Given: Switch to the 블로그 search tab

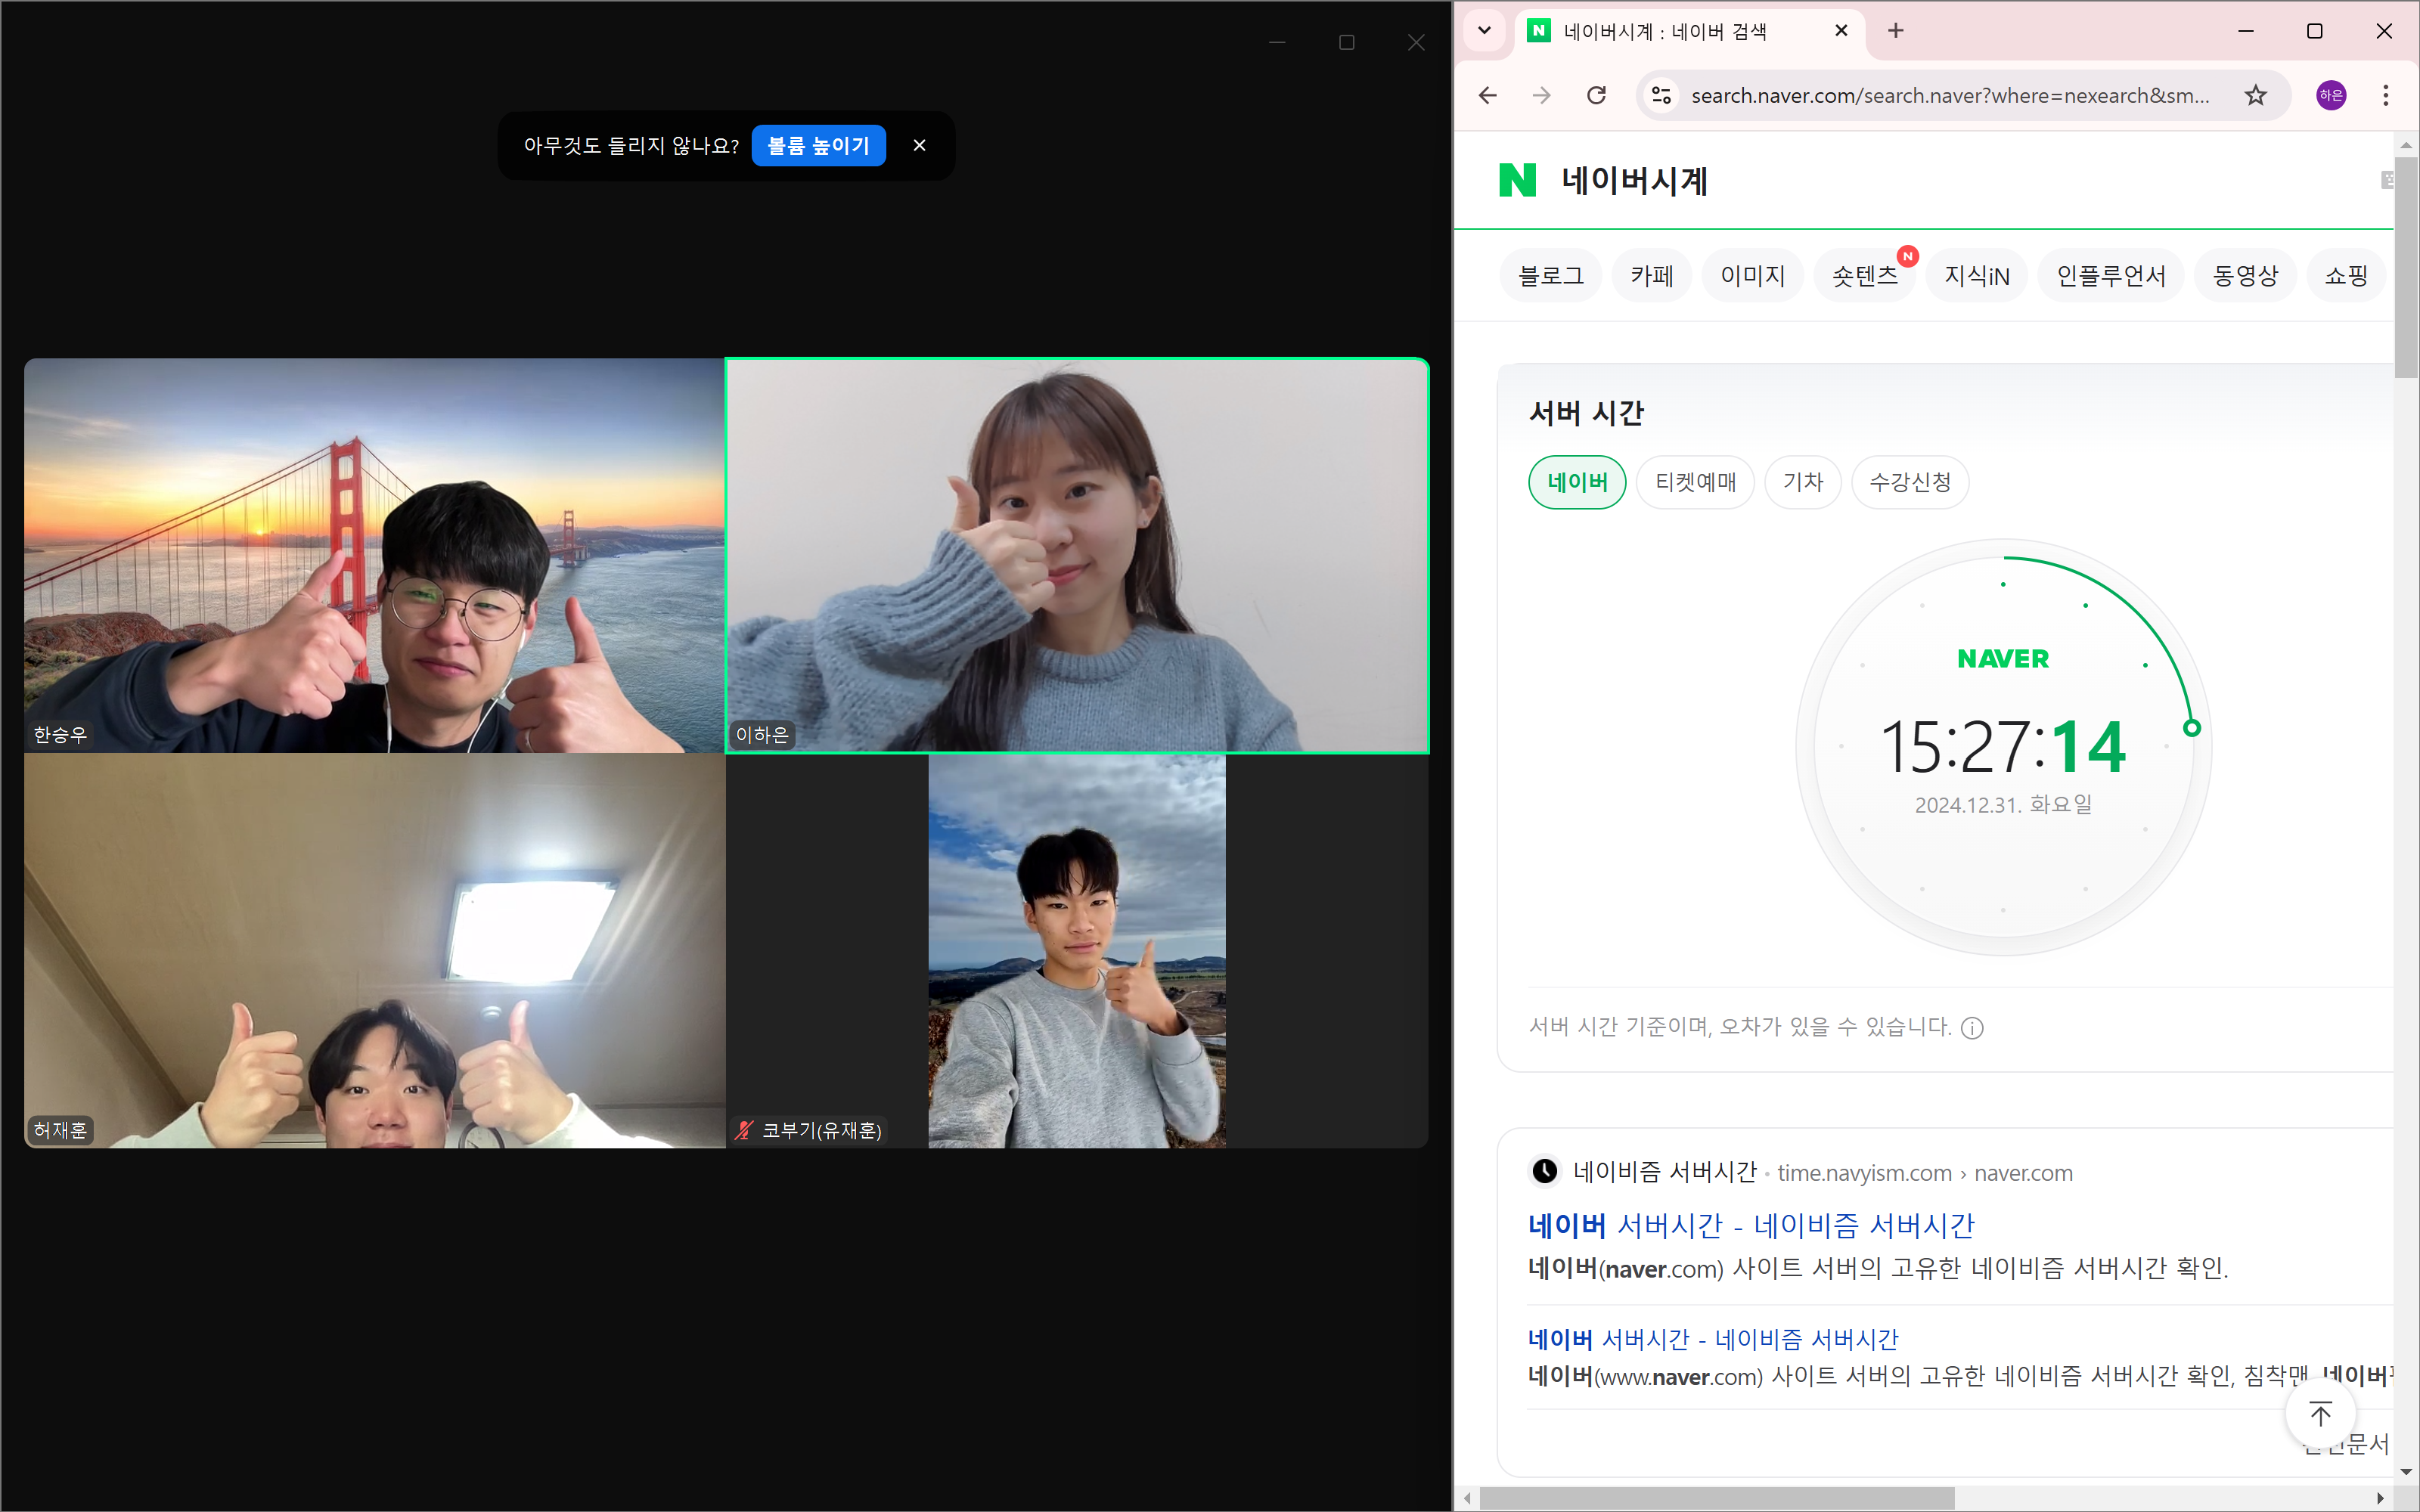Looking at the screenshot, I should pyautogui.click(x=1550, y=275).
